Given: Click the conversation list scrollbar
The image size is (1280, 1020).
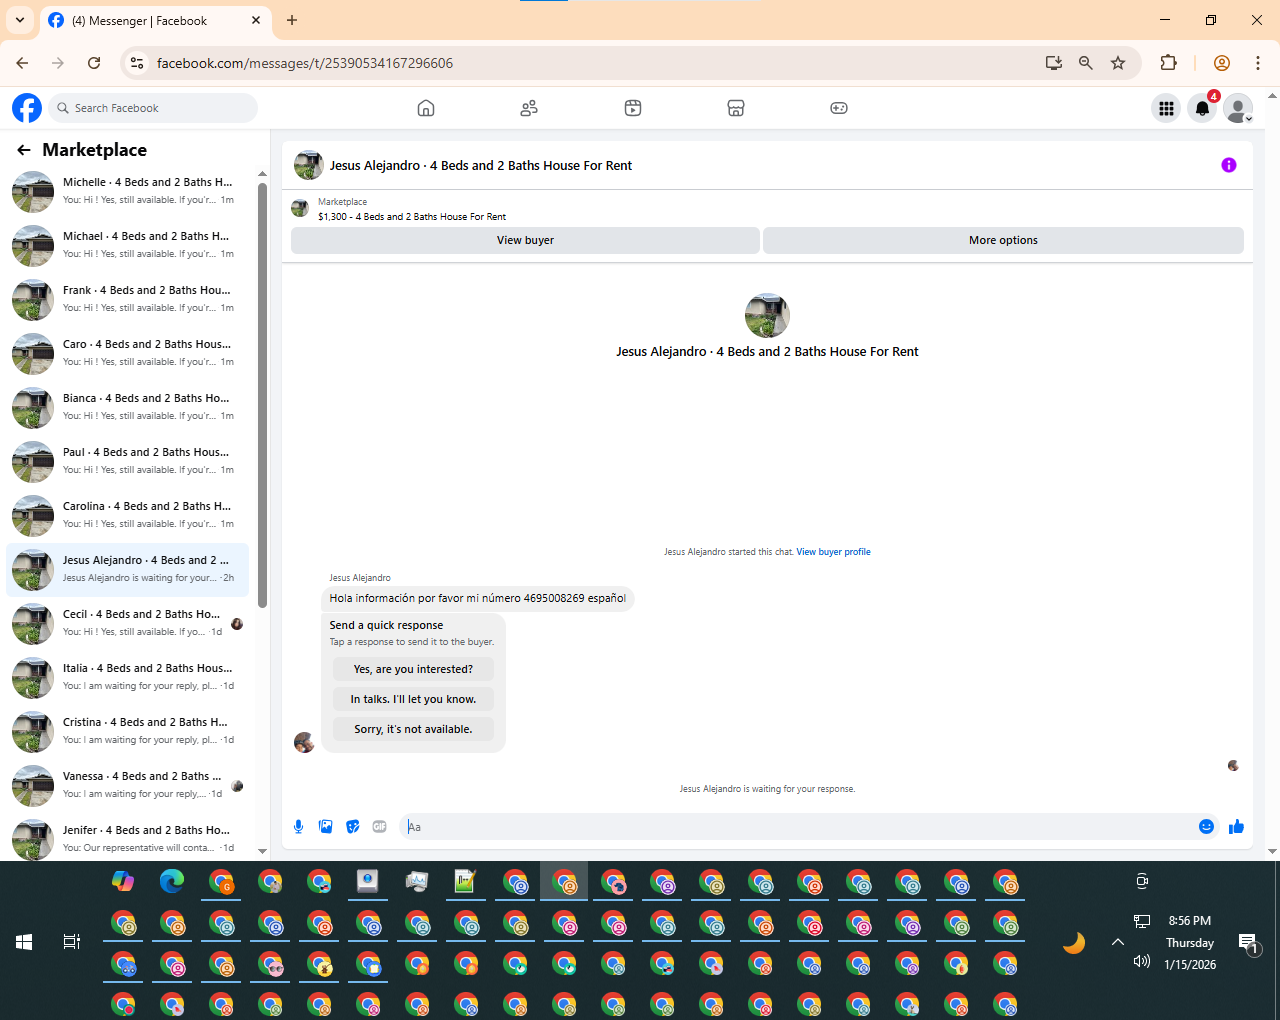Looking at the screenshot, I should [x=262, y=395].
